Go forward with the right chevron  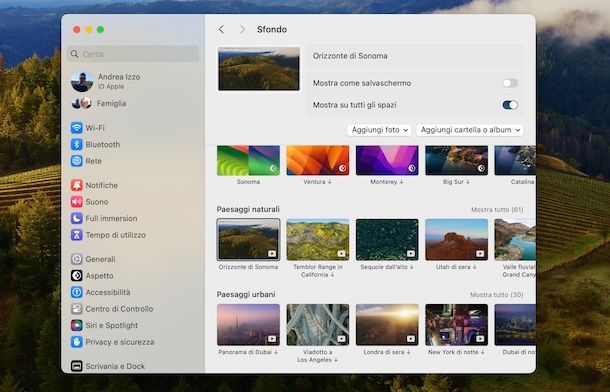click(242, 29)
